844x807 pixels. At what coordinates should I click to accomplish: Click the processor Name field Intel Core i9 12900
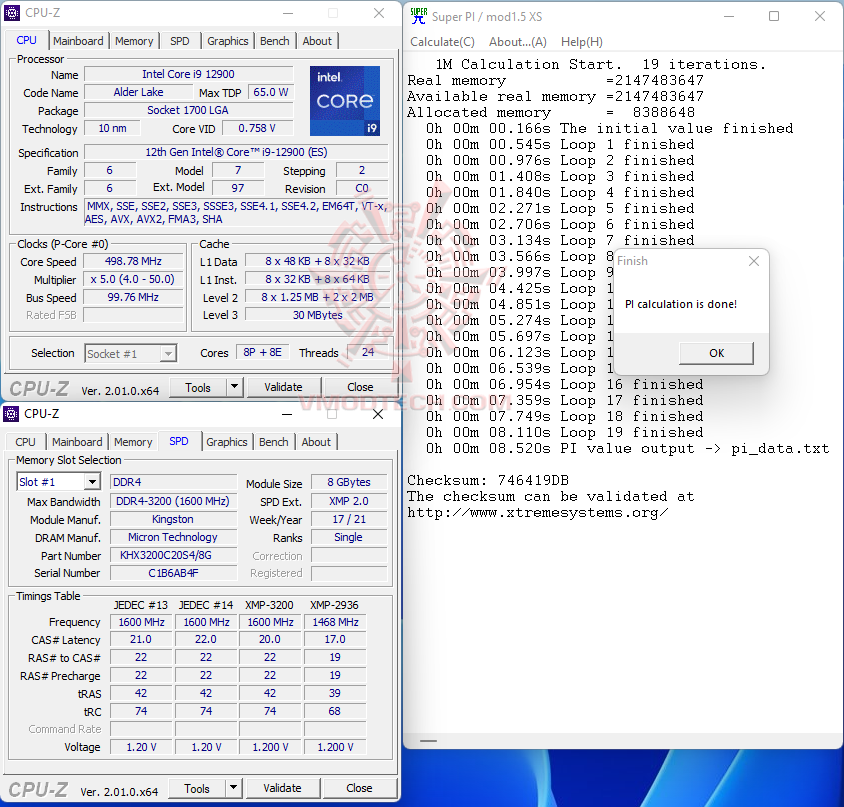click(189, 74)
